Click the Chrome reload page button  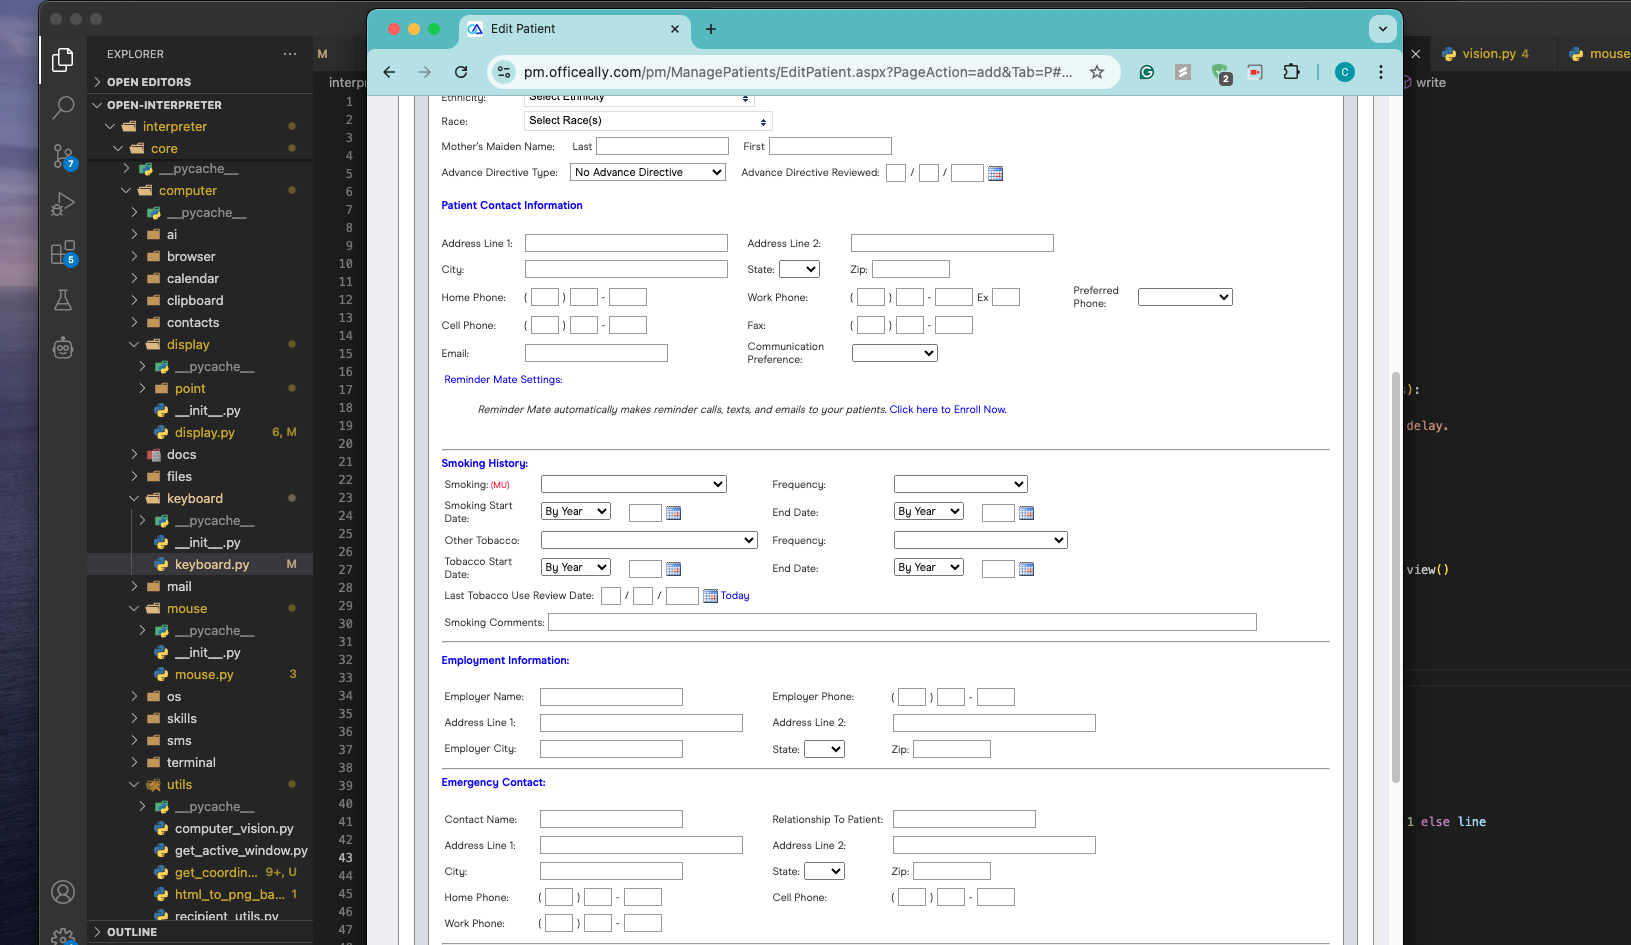pos(461,72)
